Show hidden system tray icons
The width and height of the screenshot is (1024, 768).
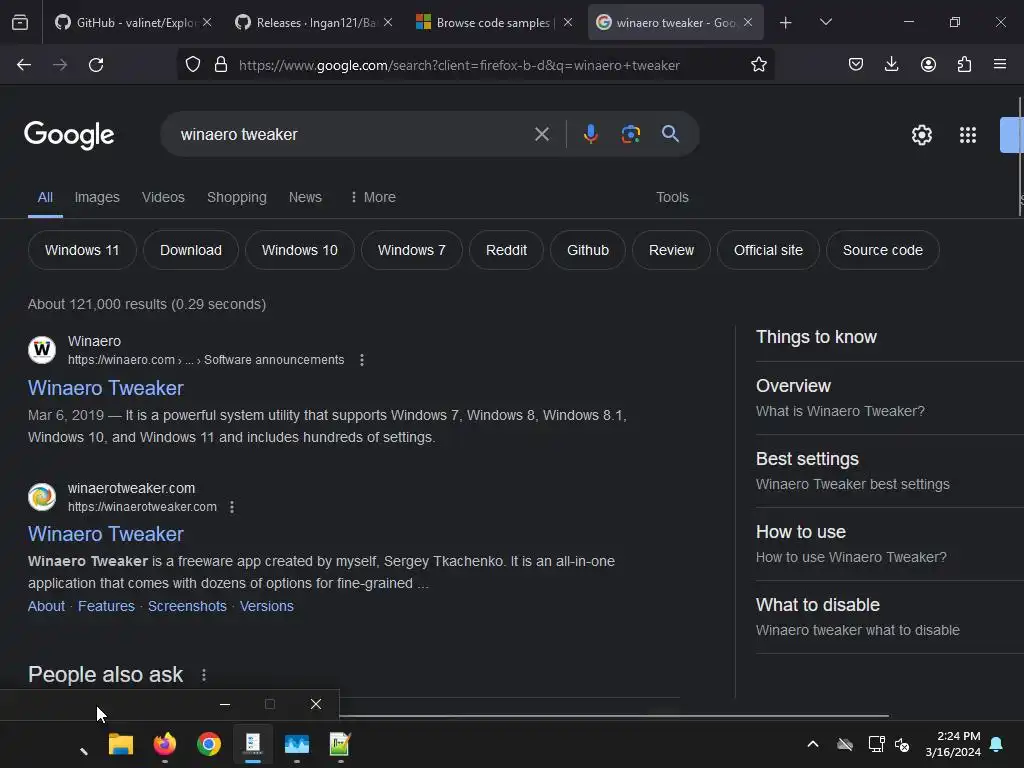813,744
